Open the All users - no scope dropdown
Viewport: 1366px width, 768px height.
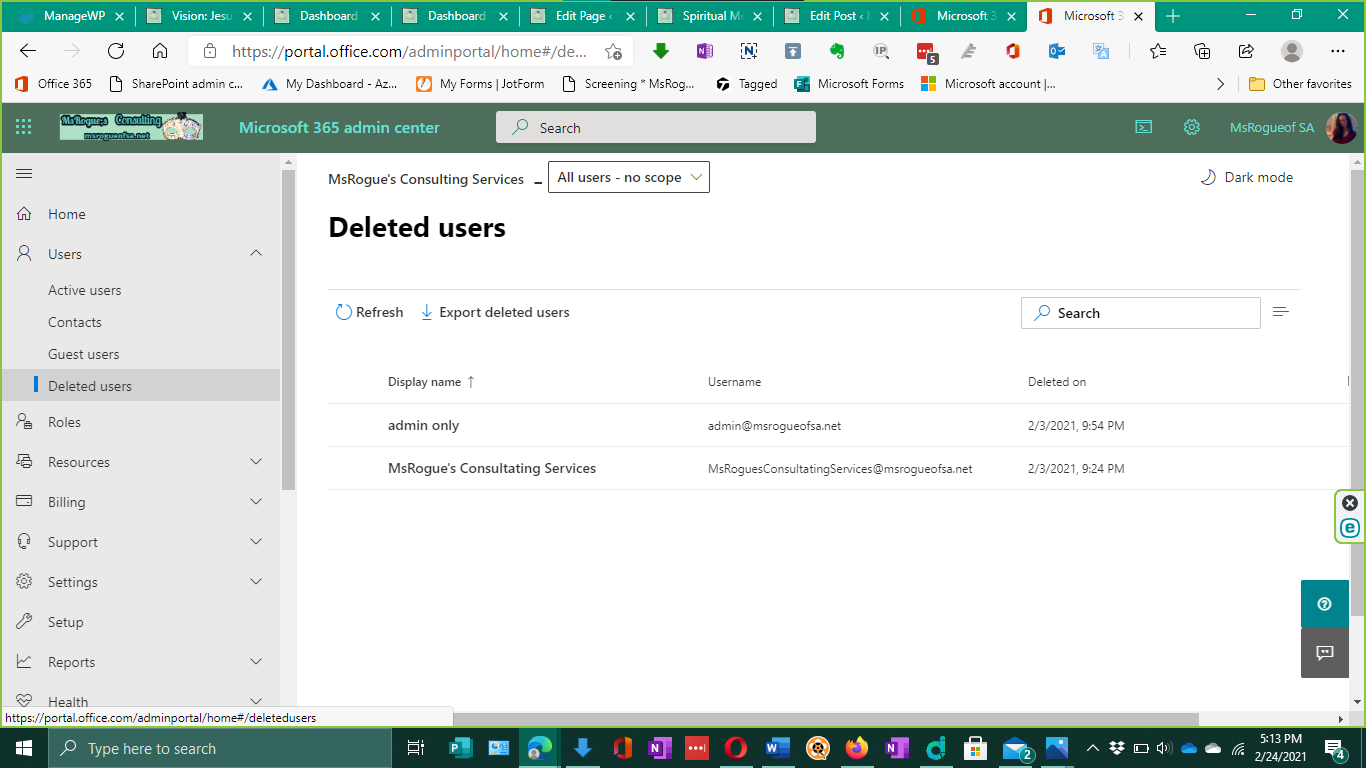(628, 177)
